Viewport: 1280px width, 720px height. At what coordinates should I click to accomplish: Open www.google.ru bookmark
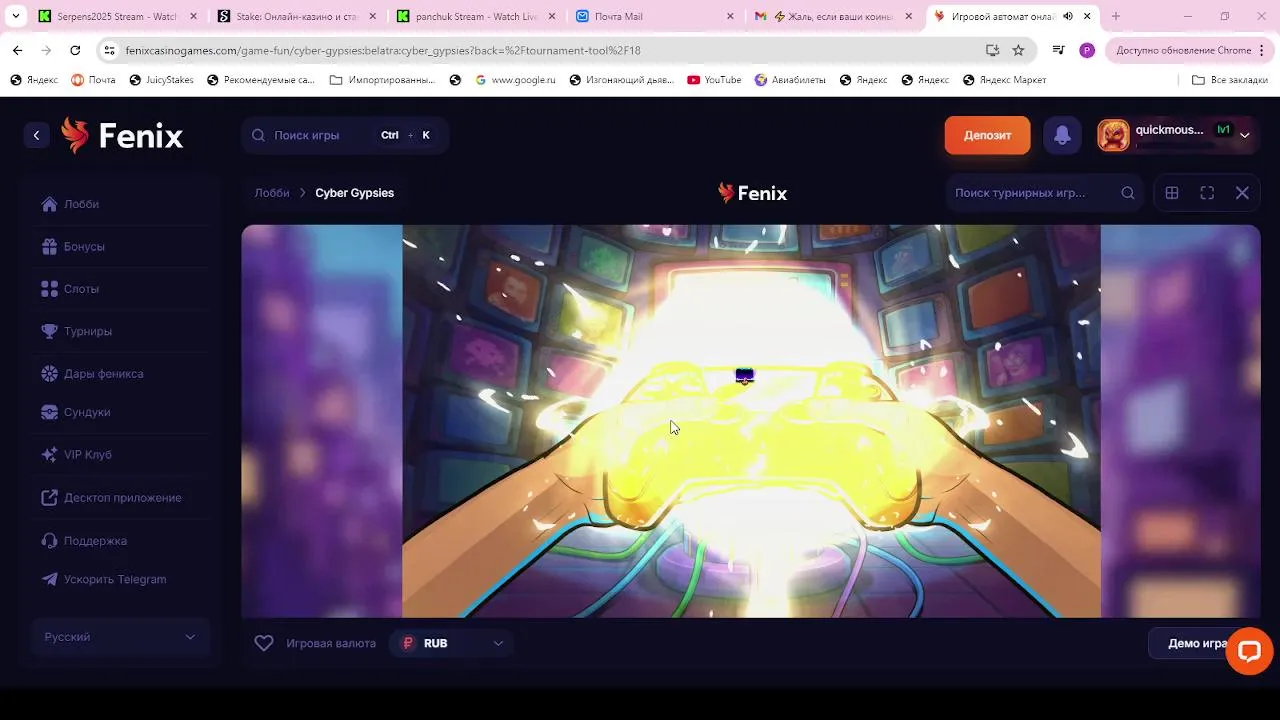coord(514,80)
